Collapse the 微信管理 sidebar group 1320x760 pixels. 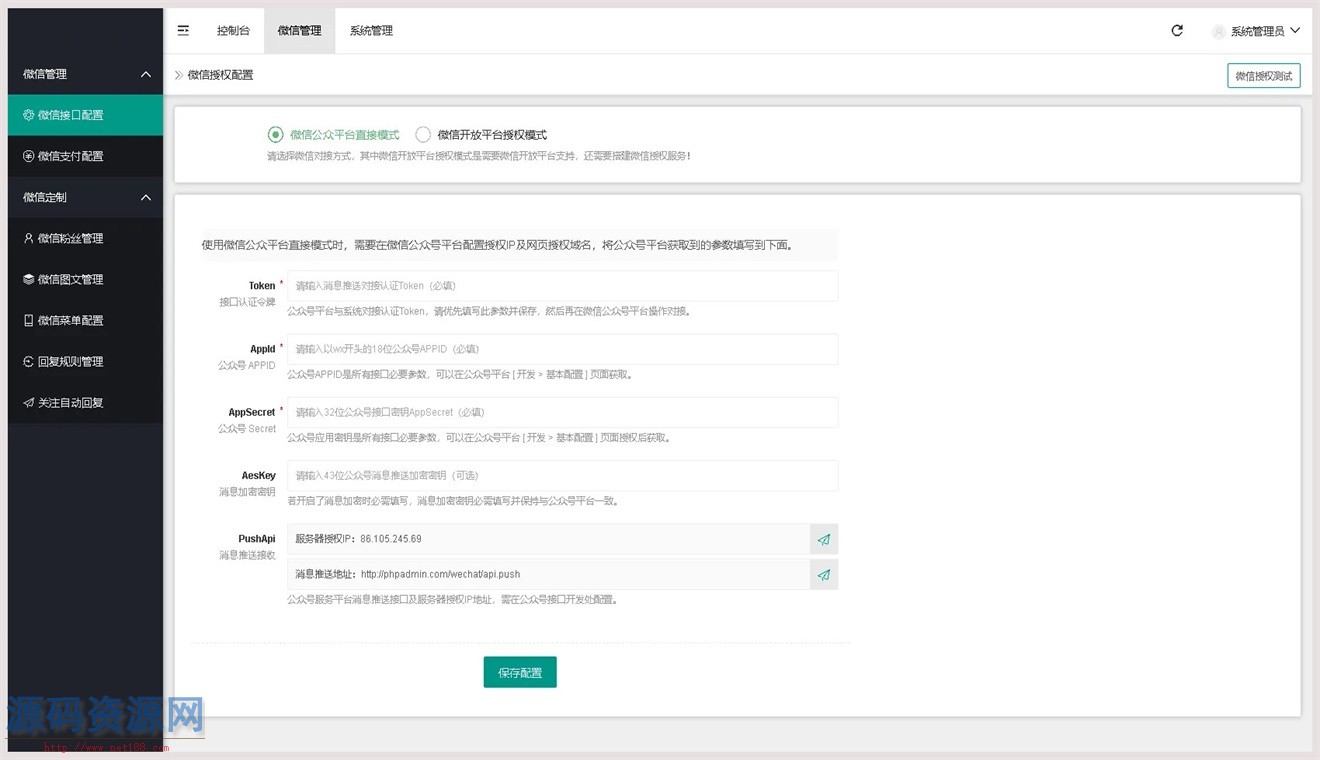click(85, 74)
